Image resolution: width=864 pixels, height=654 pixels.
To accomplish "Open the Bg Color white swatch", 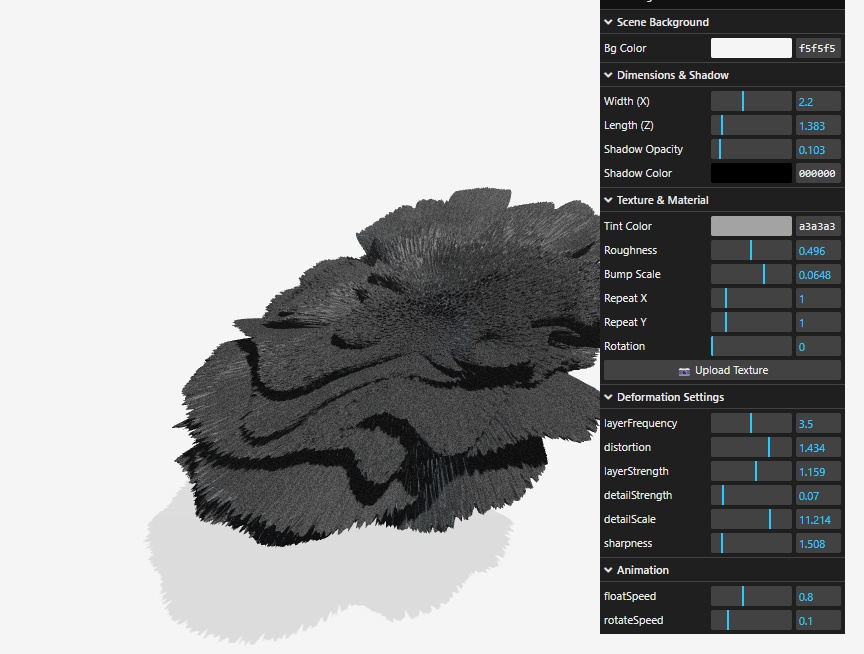I will tap(751, 48).
